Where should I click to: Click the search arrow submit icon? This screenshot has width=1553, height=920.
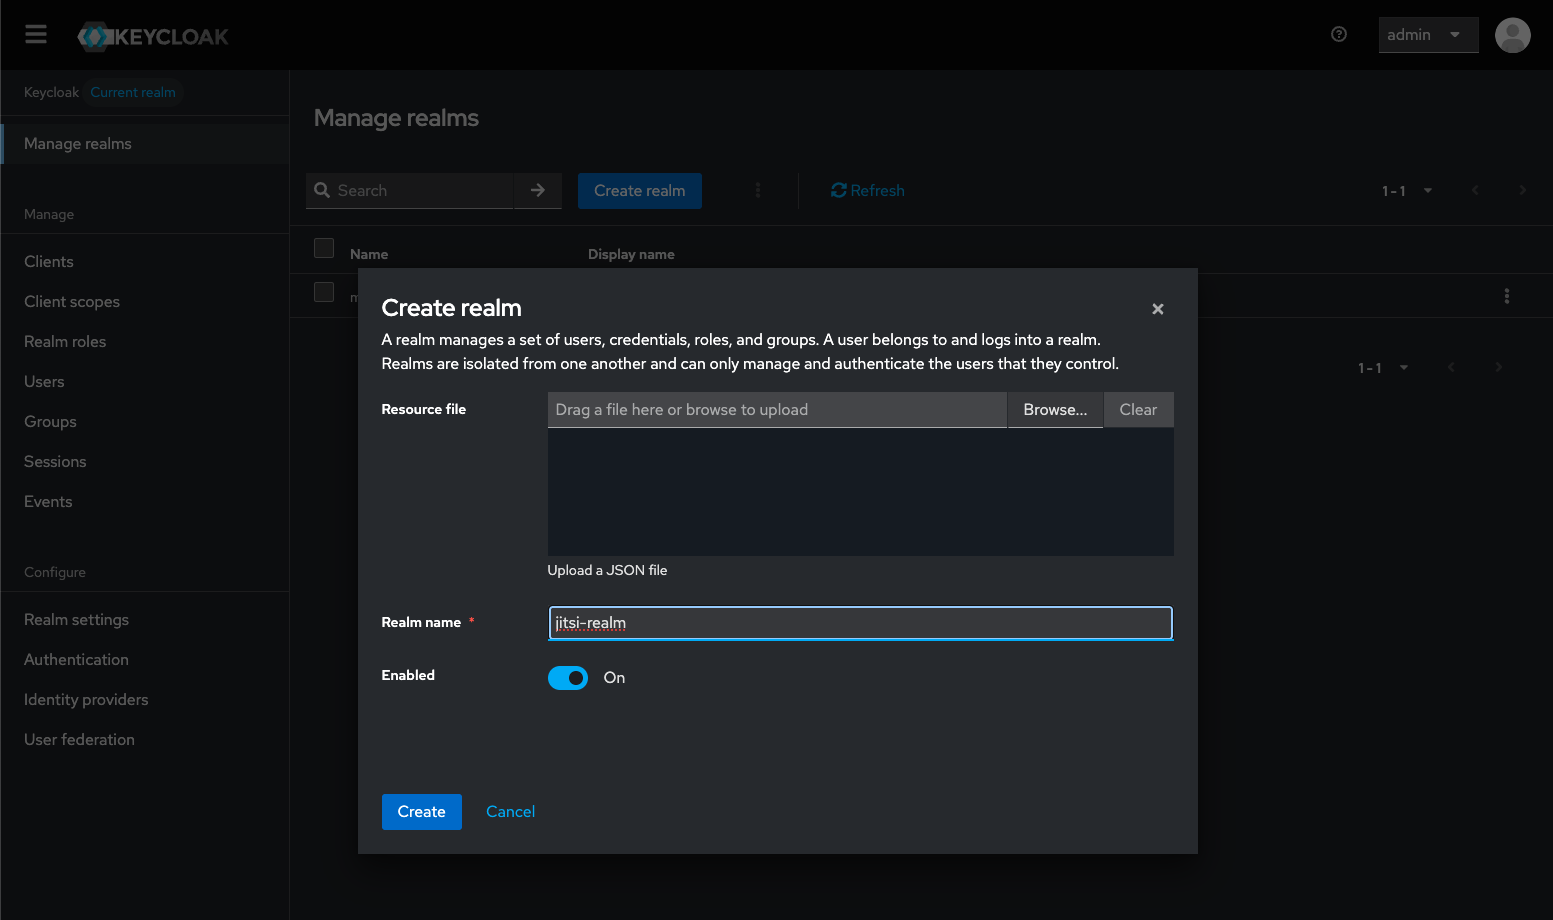[538, 190]
